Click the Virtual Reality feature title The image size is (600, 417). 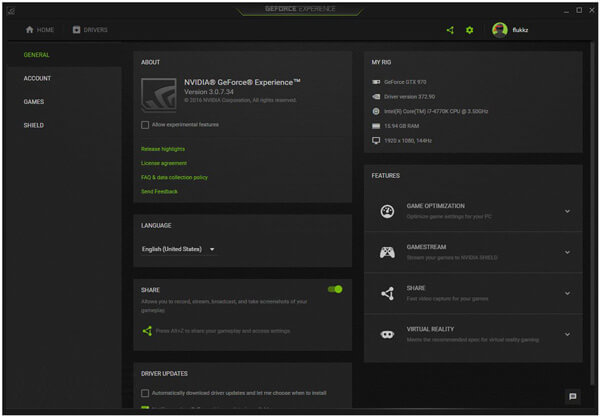pyautogui.click(x=430, y=329)
